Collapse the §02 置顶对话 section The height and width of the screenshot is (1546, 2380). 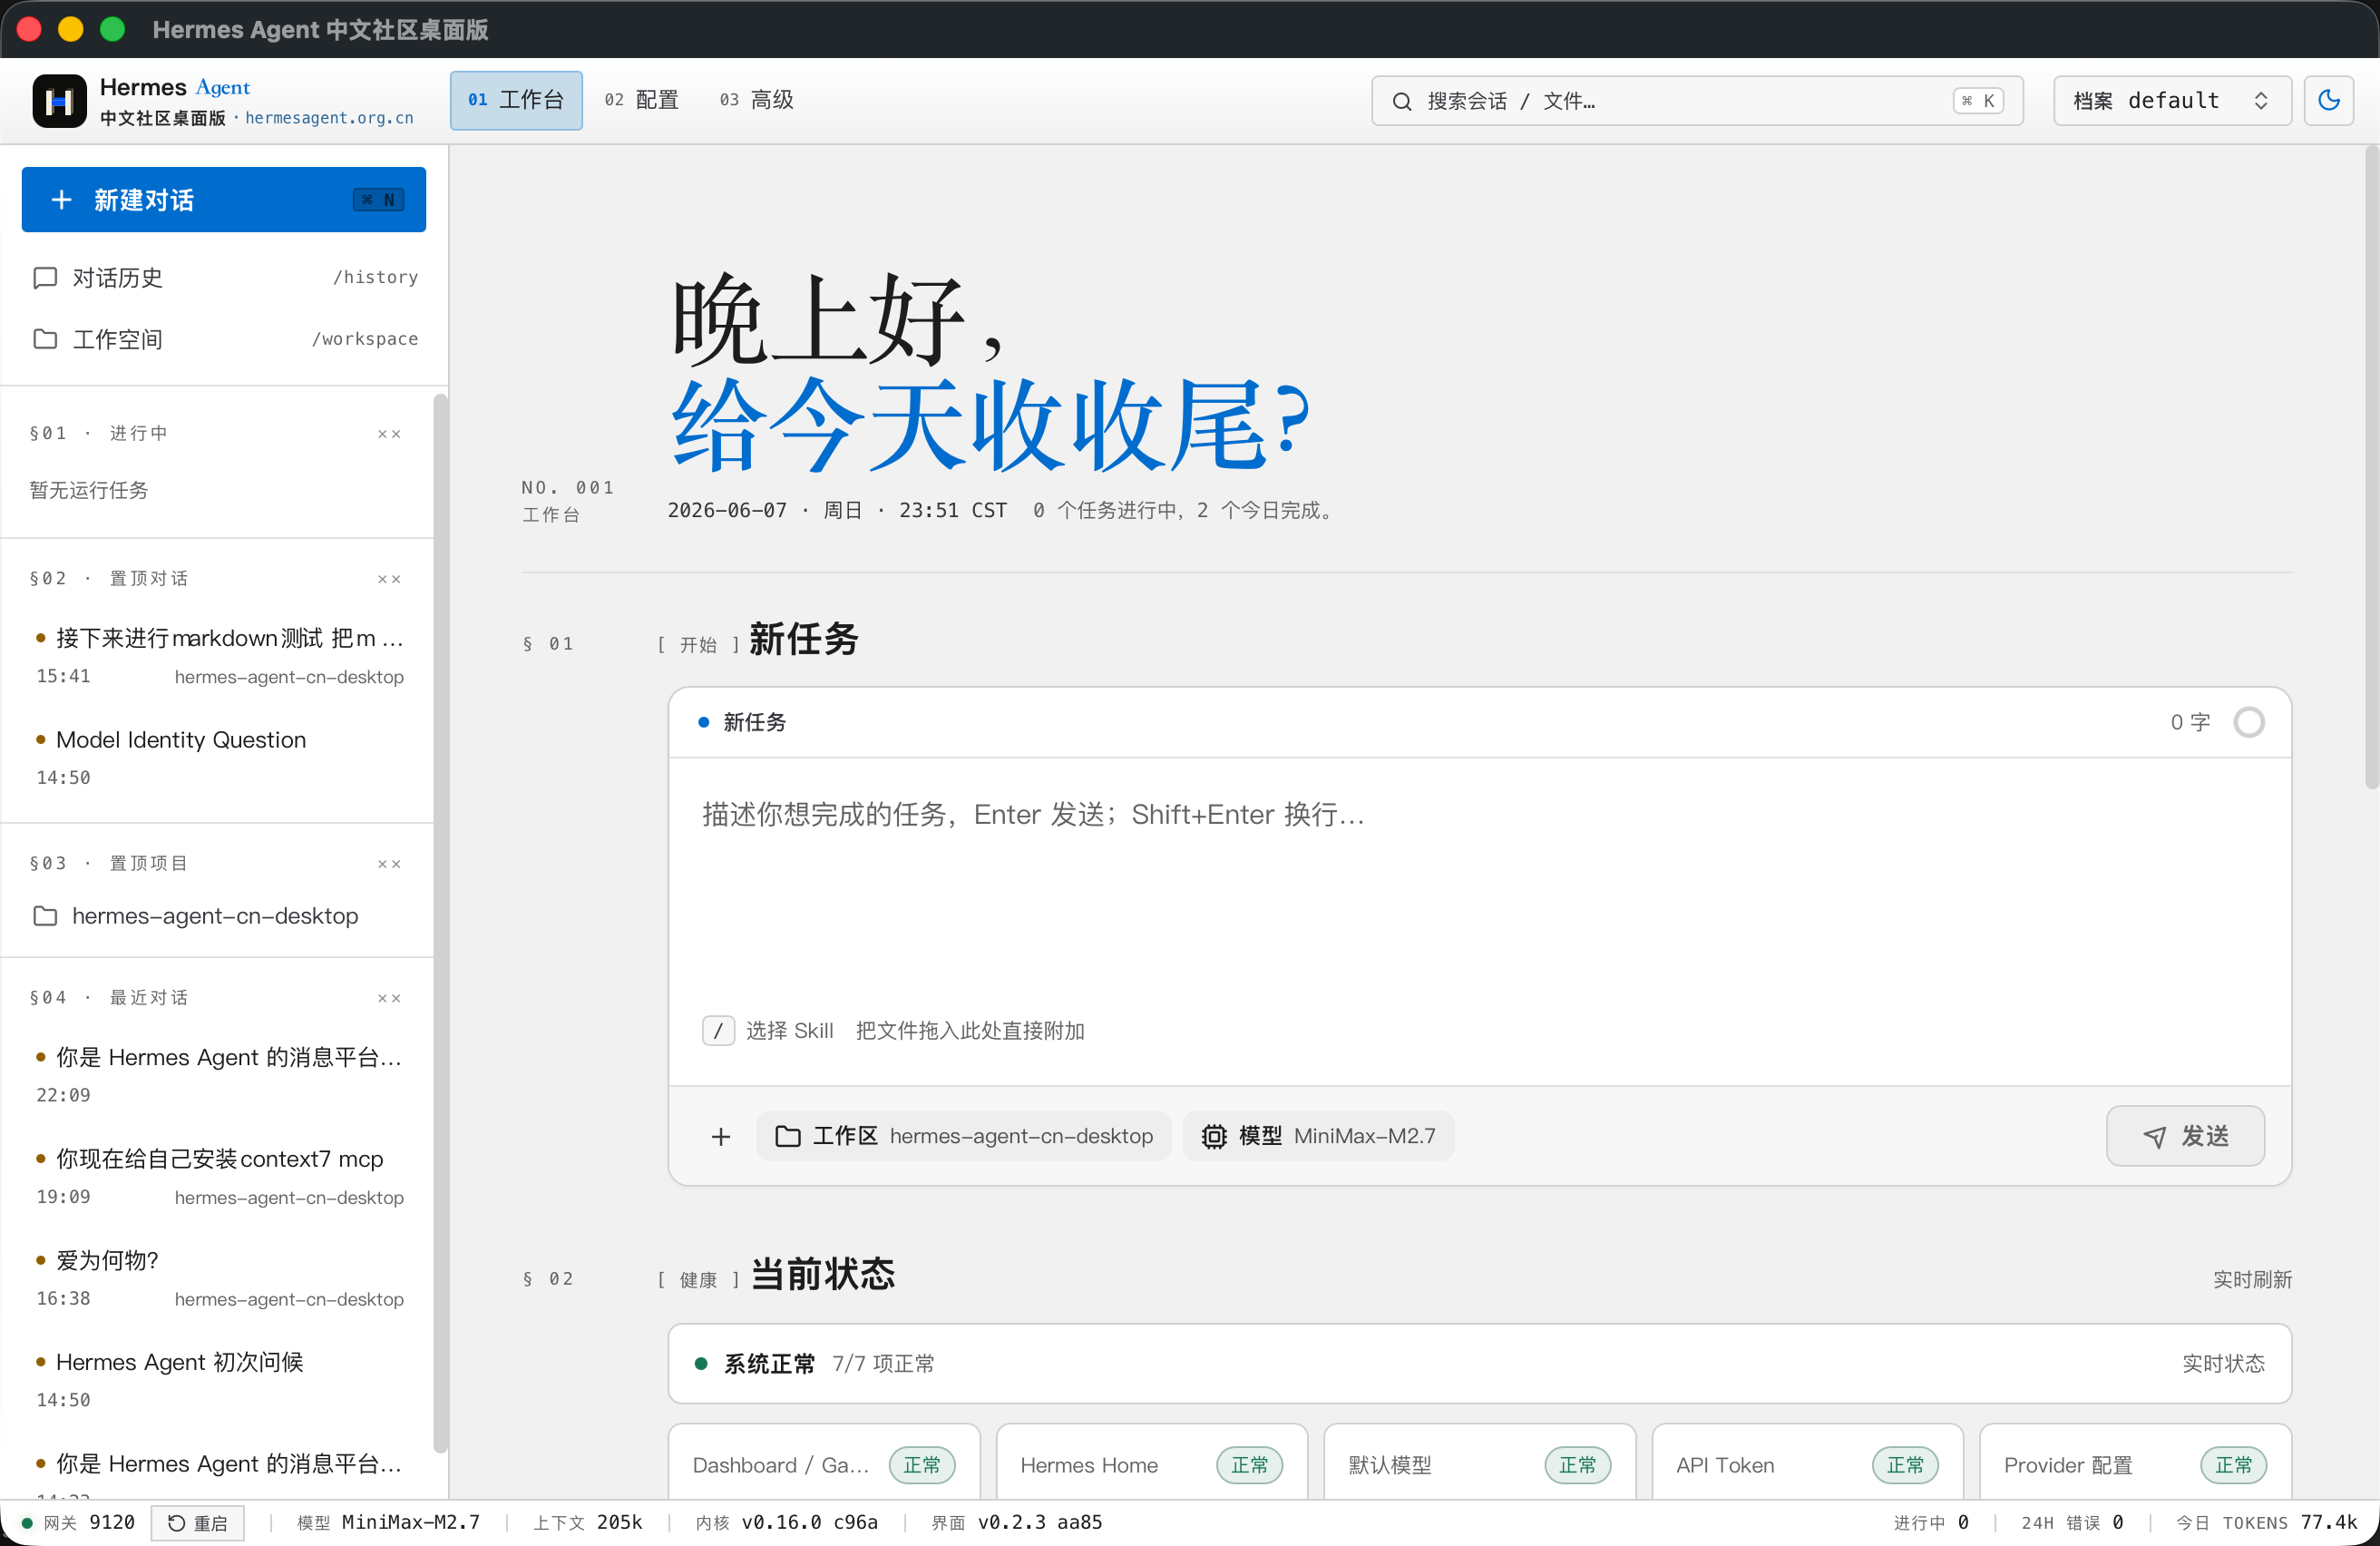(x=389, y=579)
